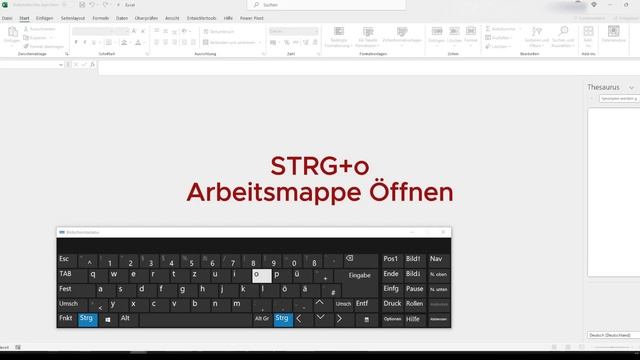Open the Deutsch language dropdown in Thesaurus pane
The width and height of the screenshot is (640, 360).
coord(613,335)
